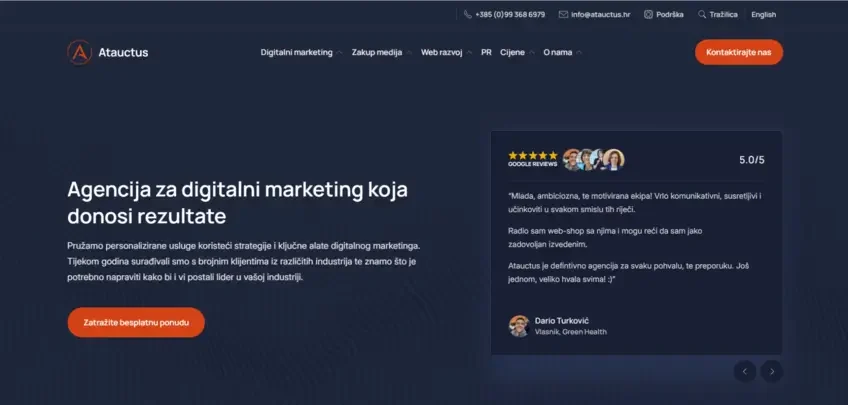
Task: Click the five gold stars rating
Action: coord(533,155)
